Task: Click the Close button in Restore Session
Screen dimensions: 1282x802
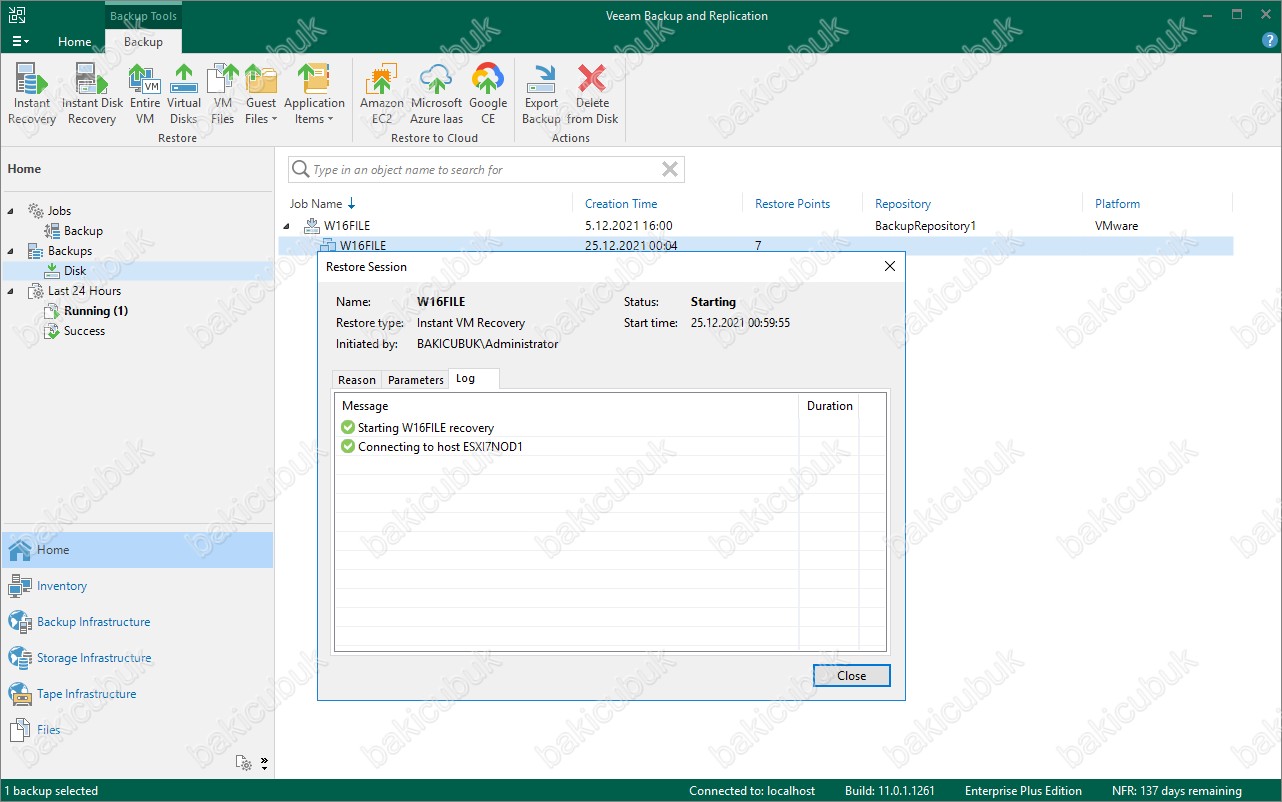Action: pos(851,676)
